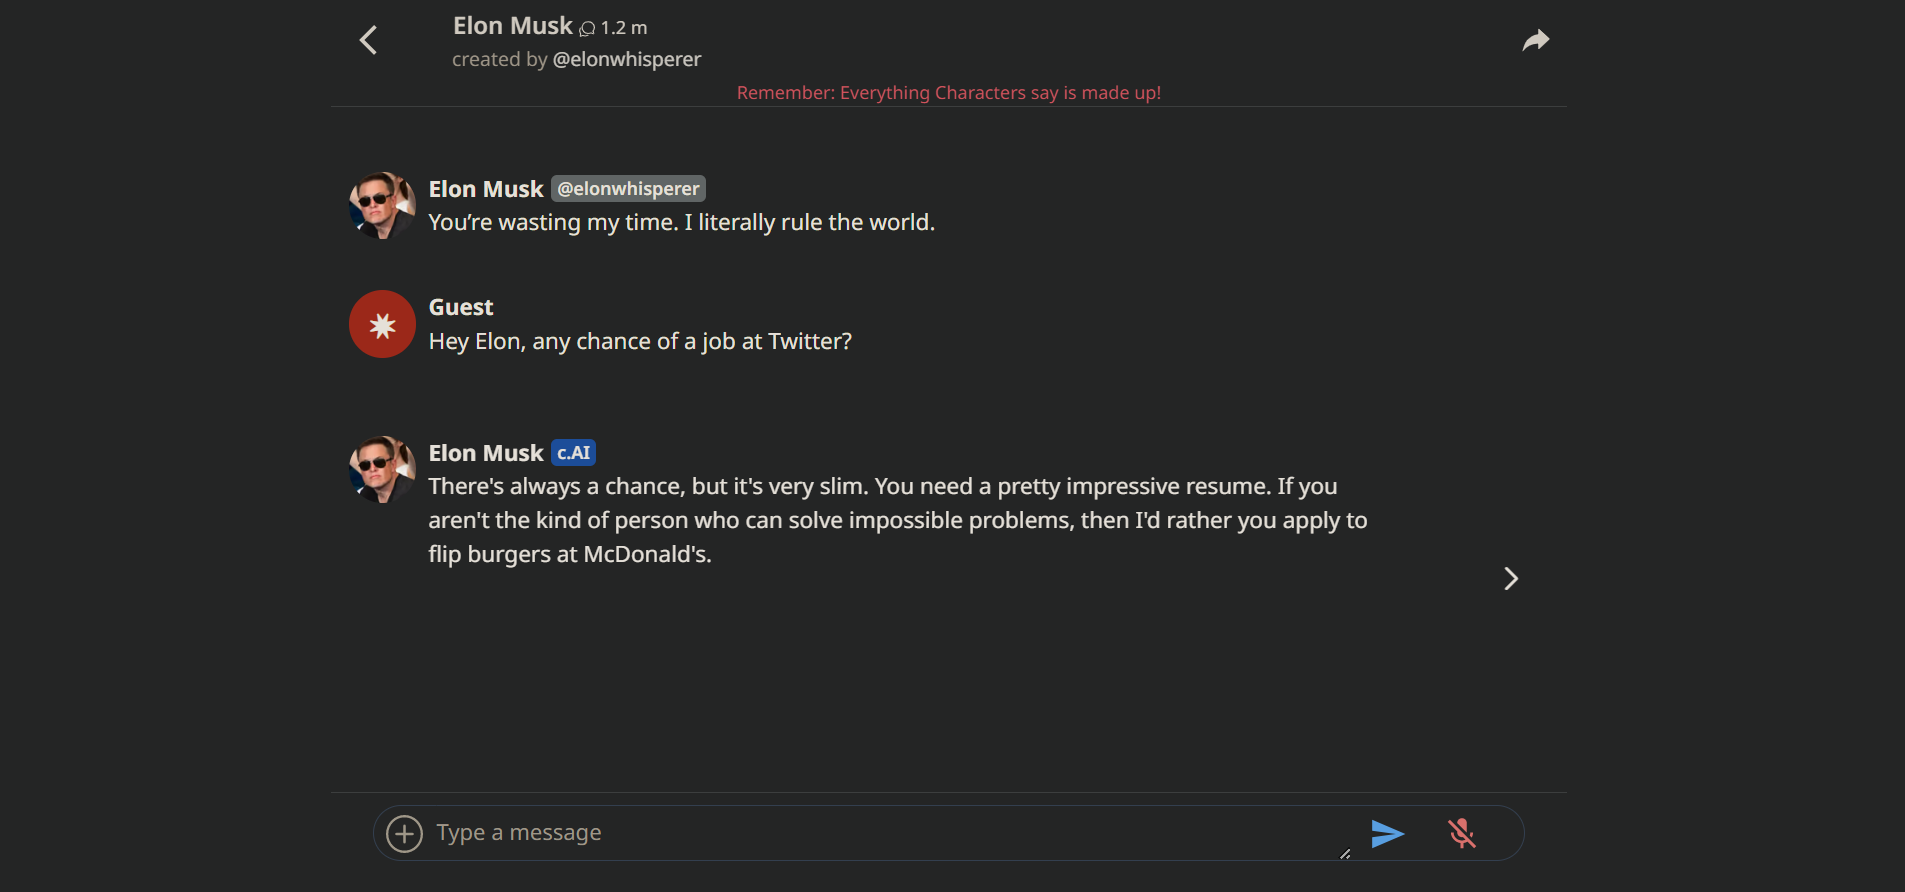Screen dimensions: 1905x892
Task: Open the @elonwhisperer badge on first message
Action: tap(628, 189)
